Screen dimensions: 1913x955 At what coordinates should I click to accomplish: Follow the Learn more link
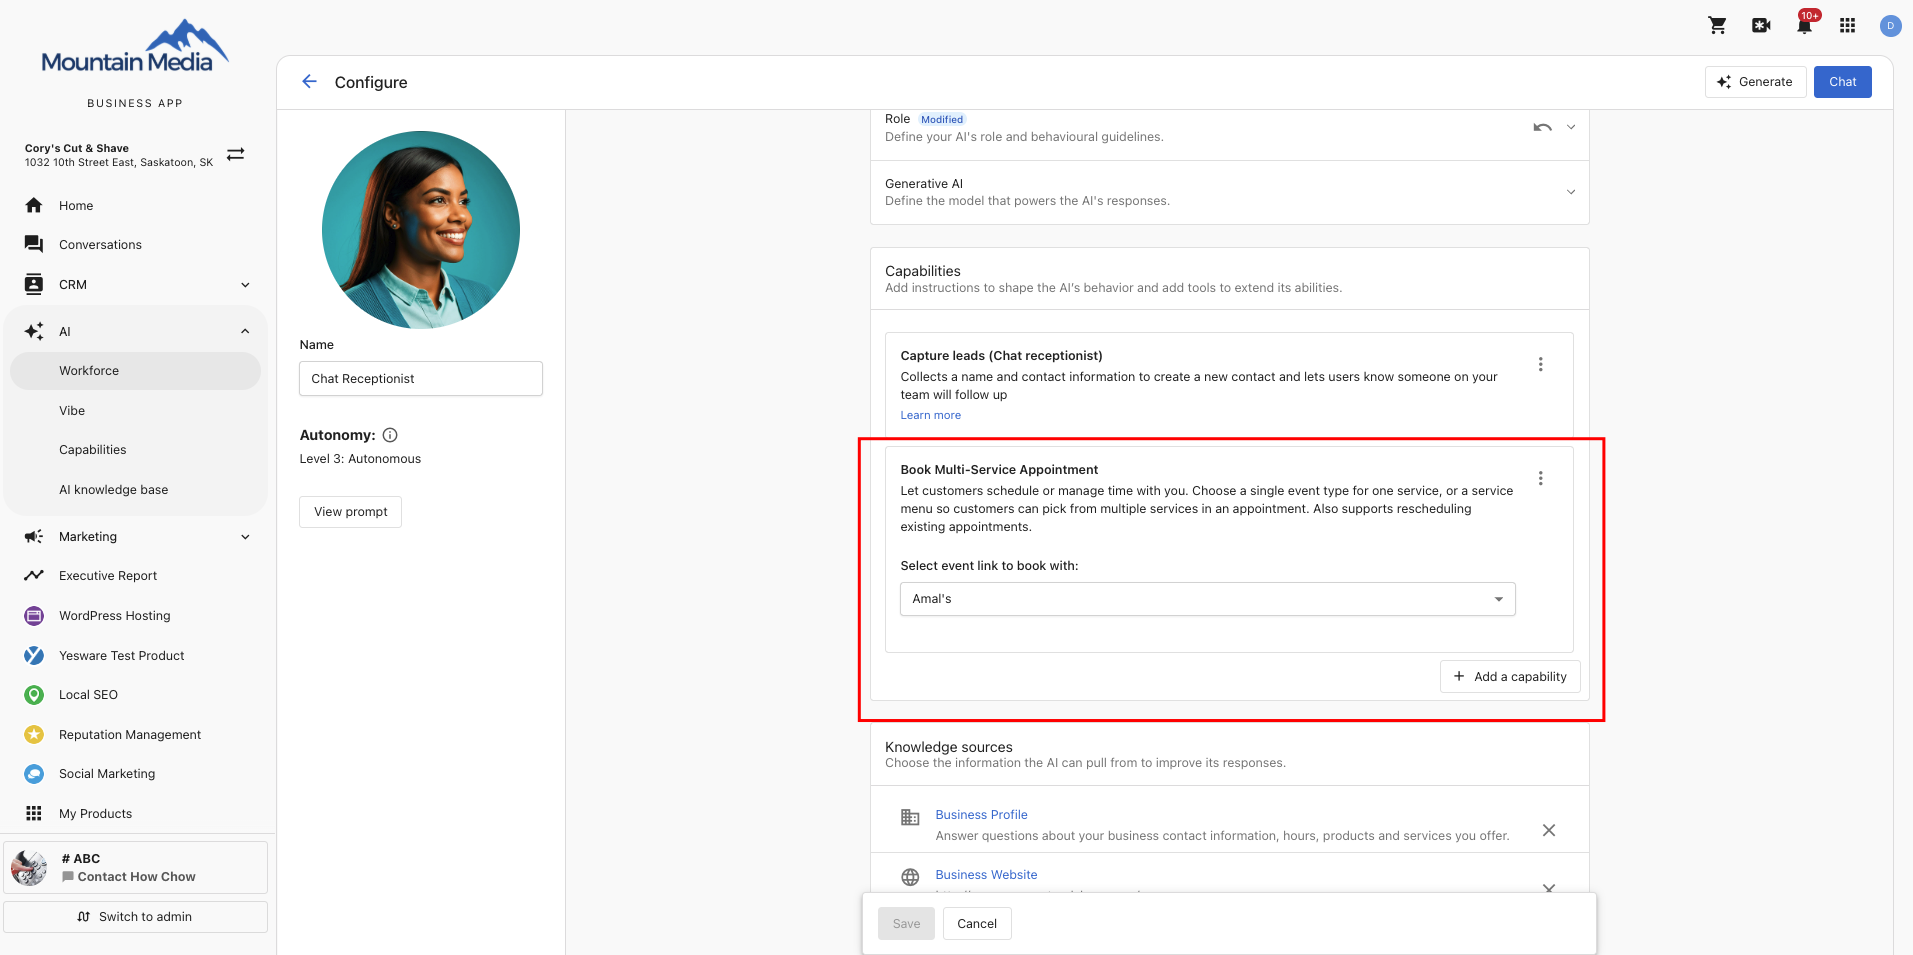point(930,415)
